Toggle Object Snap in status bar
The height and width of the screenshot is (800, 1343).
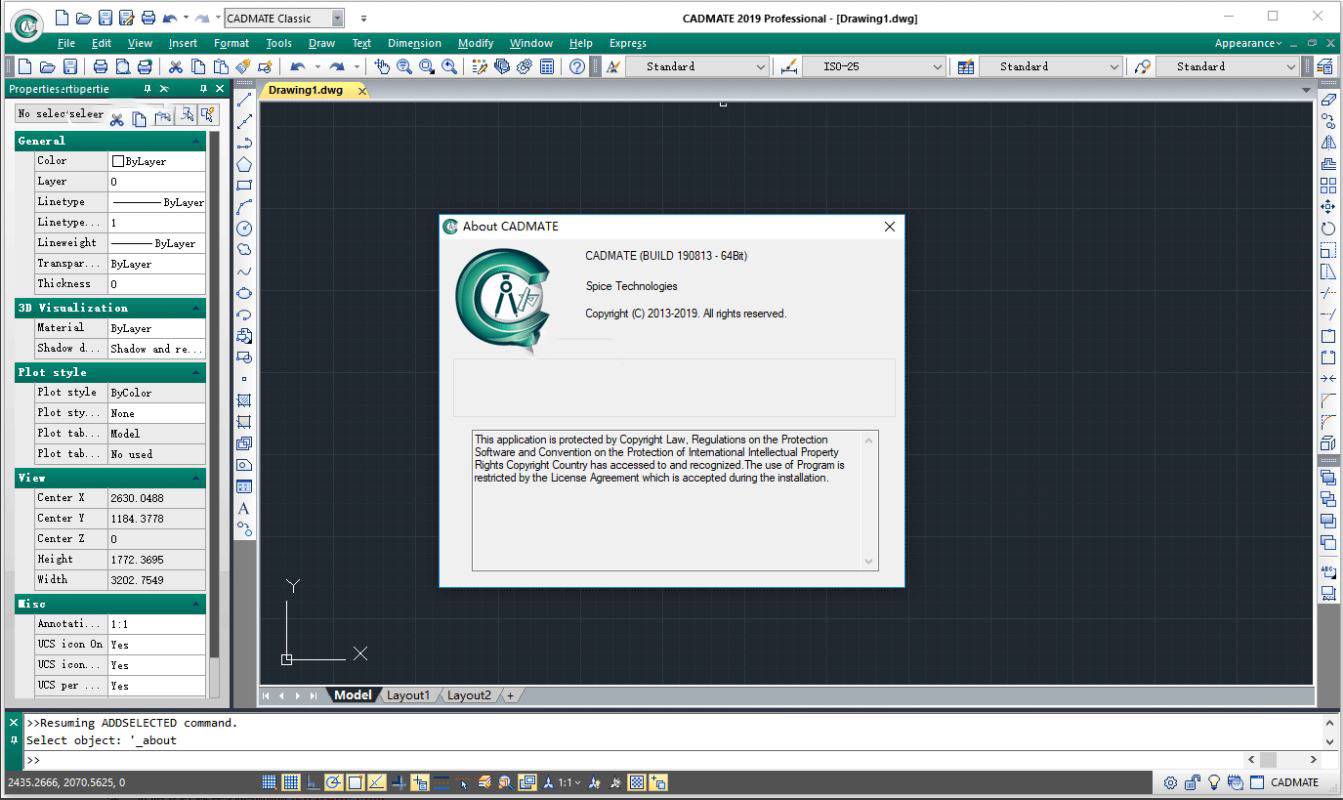355,783
